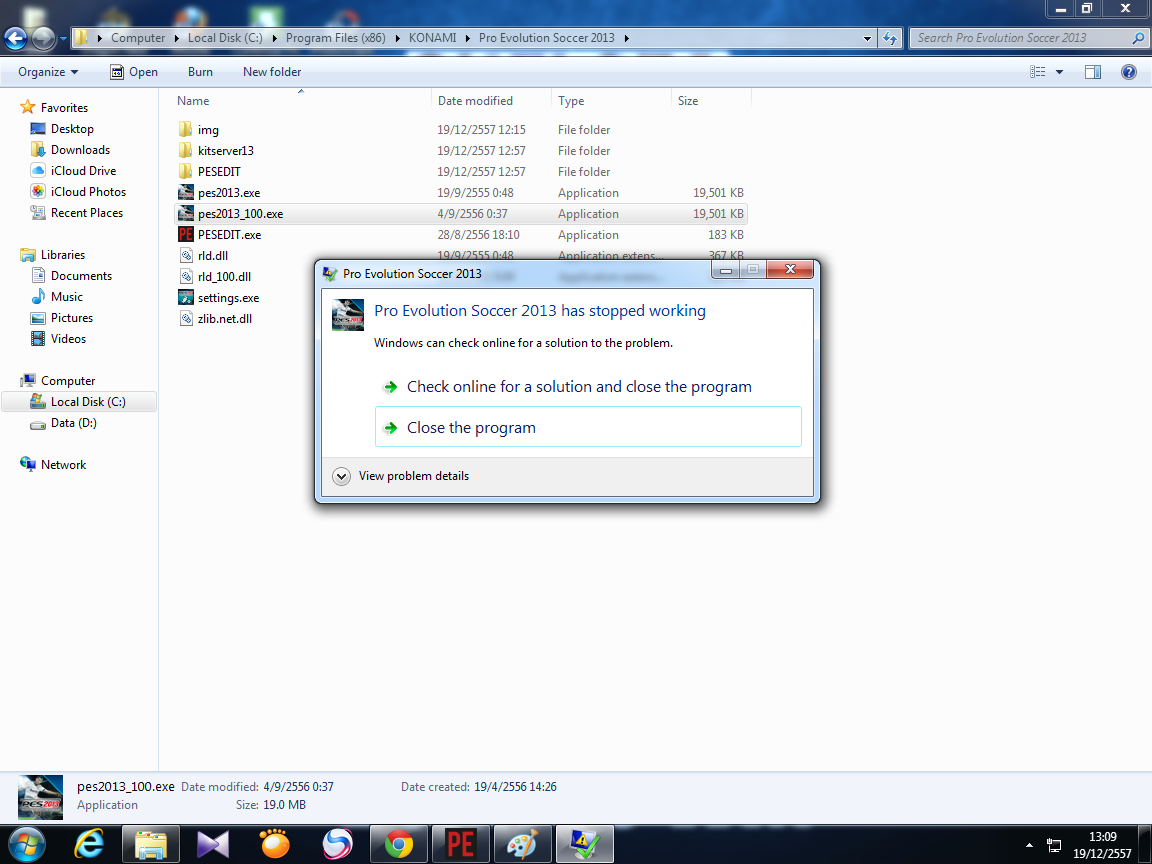This screenshot has height=864, width=1152.
Task: Click the Windows Start orb
Action: click(x=26, y=844)
